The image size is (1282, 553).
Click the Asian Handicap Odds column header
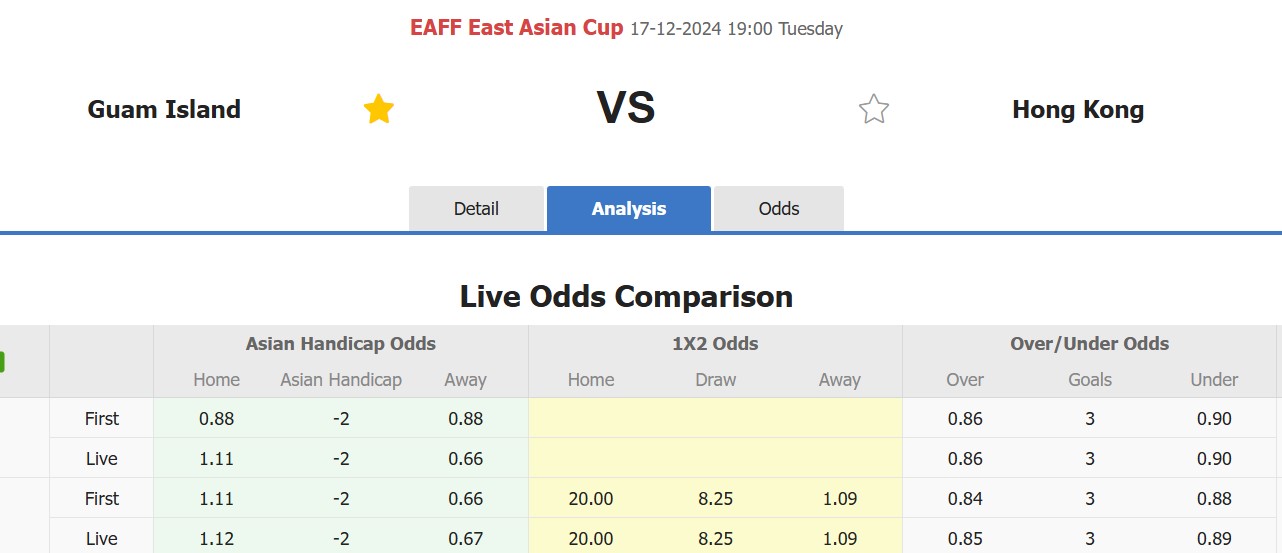click(x=341, y=344)
